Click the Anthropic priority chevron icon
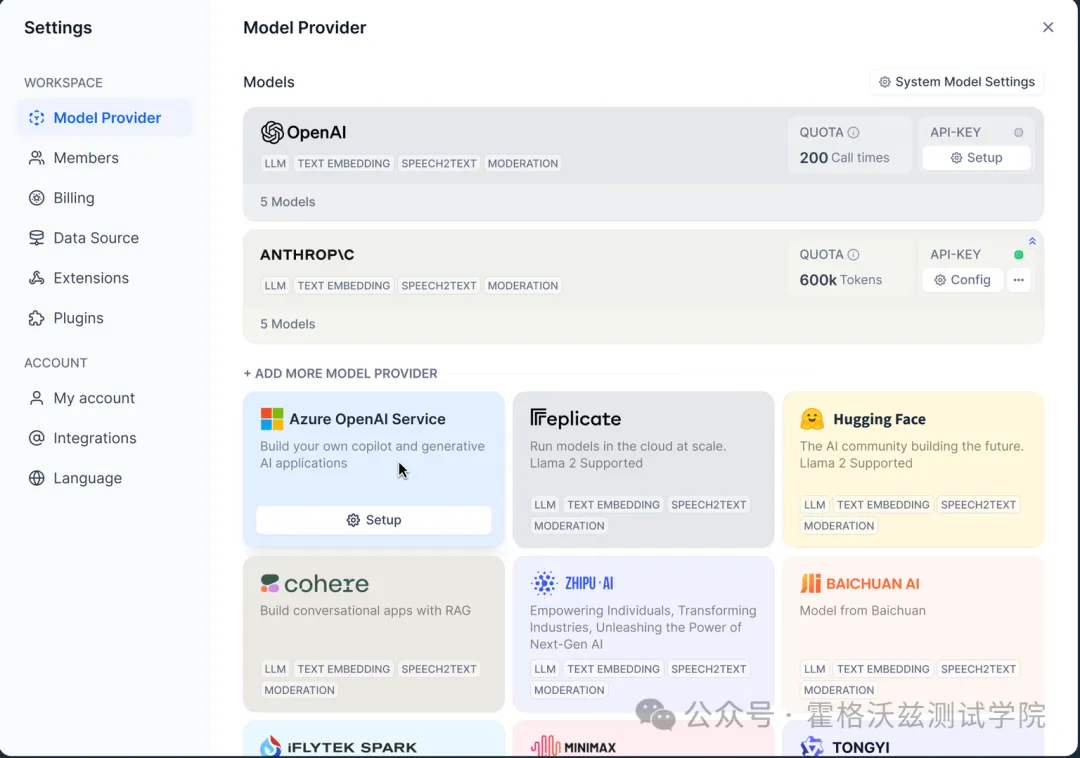Viewport: 1080px width, 758px height. click(x=1032, y=241)
